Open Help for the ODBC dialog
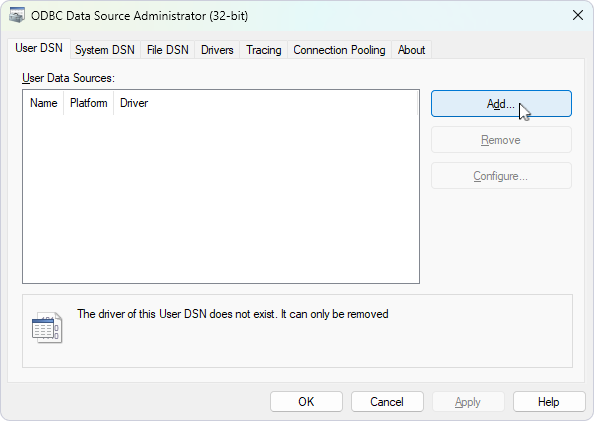594x421 pixels. [549, 402]
